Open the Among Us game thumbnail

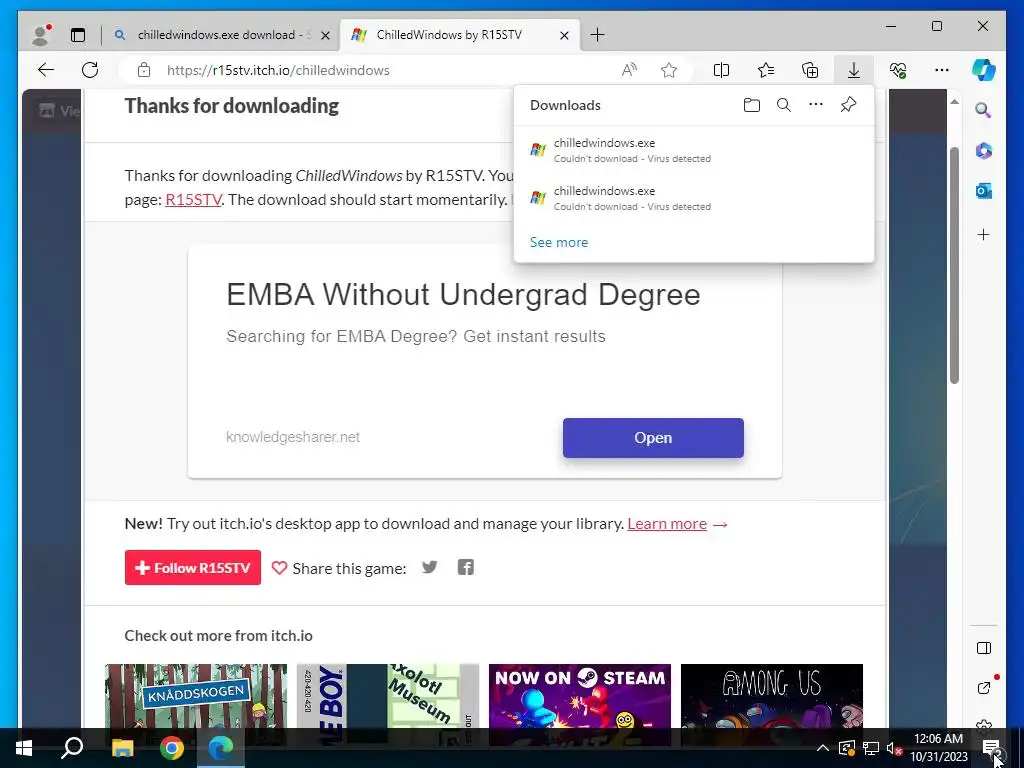tap(772, 696)
